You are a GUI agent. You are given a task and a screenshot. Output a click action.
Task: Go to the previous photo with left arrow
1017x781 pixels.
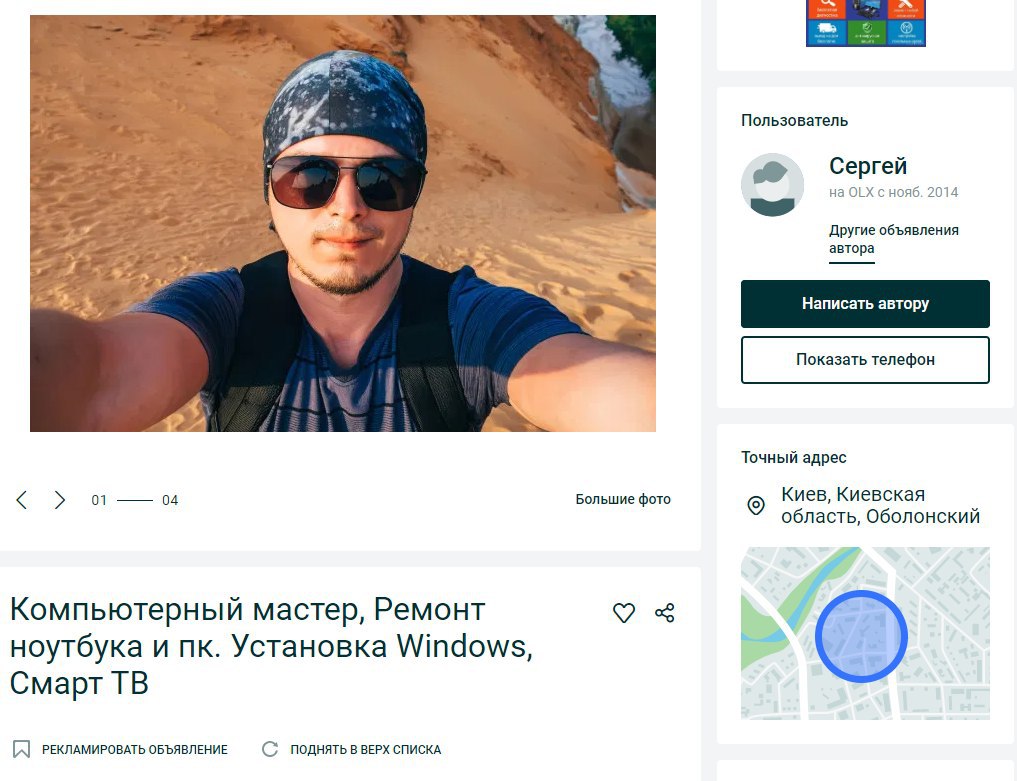tap(21, 500)
